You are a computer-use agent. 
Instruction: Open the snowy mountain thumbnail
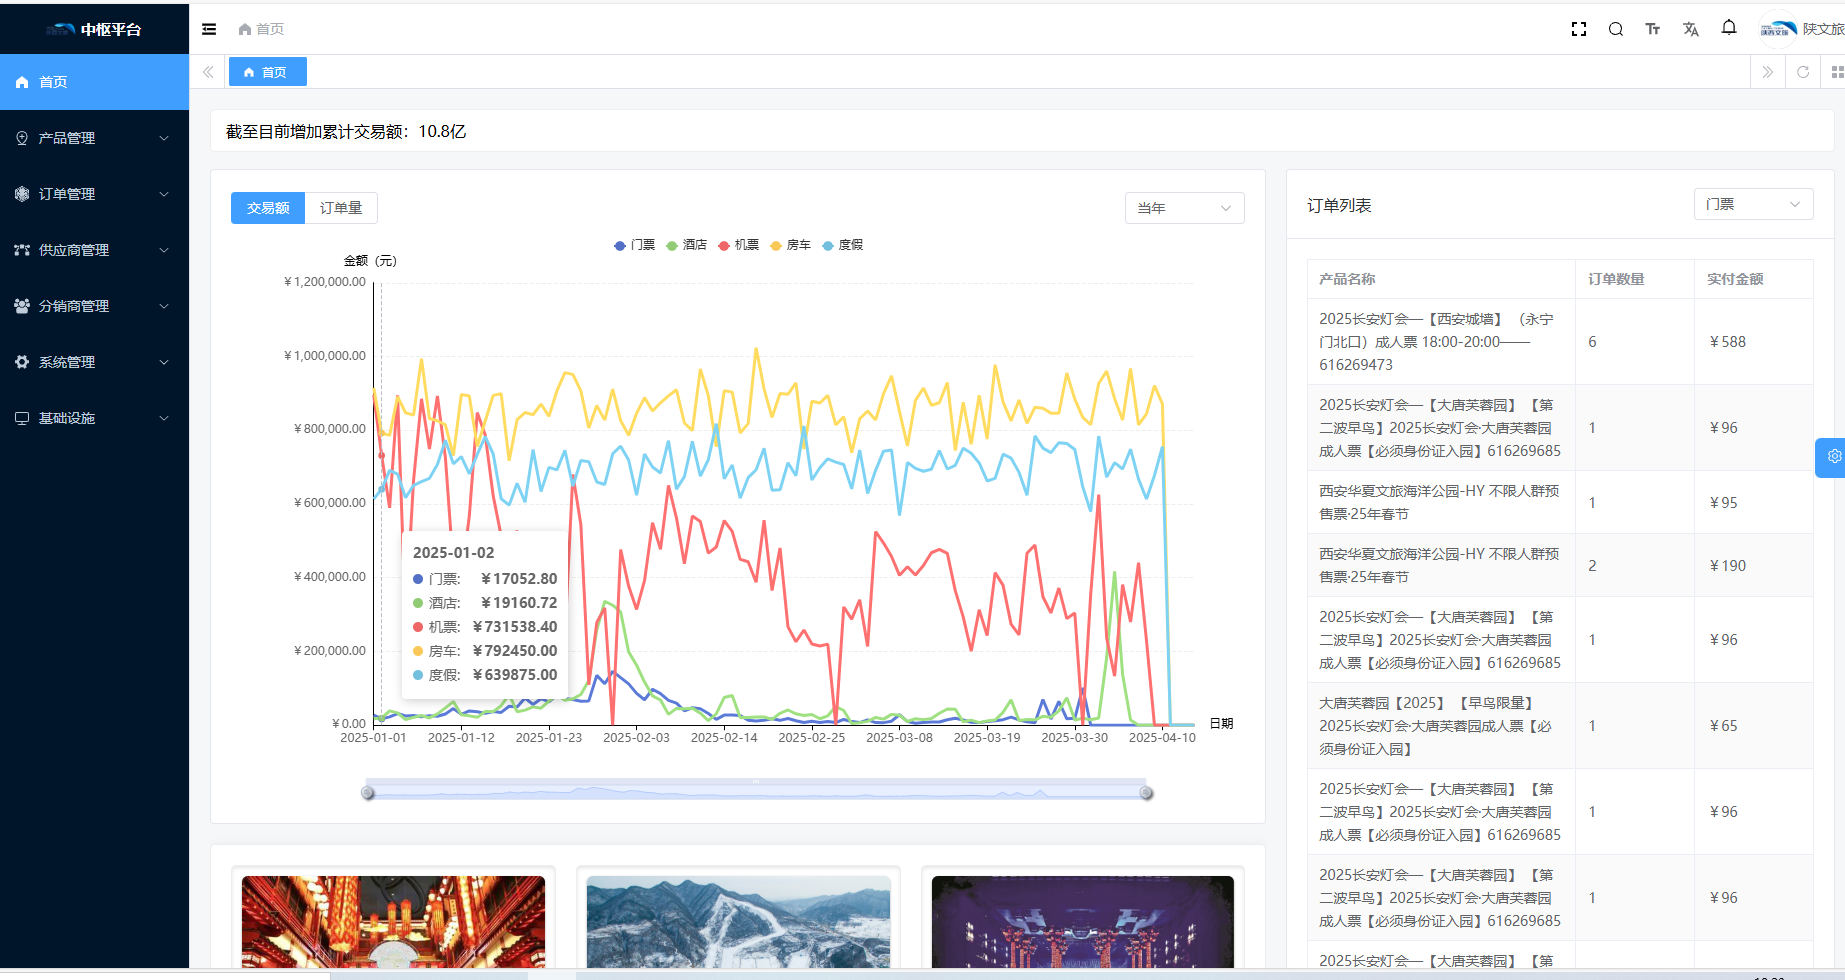(x=738, y=921)
